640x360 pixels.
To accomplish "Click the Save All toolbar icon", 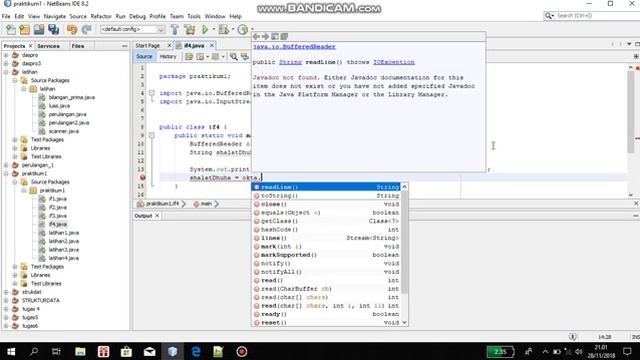I will [x=53, y=29].
